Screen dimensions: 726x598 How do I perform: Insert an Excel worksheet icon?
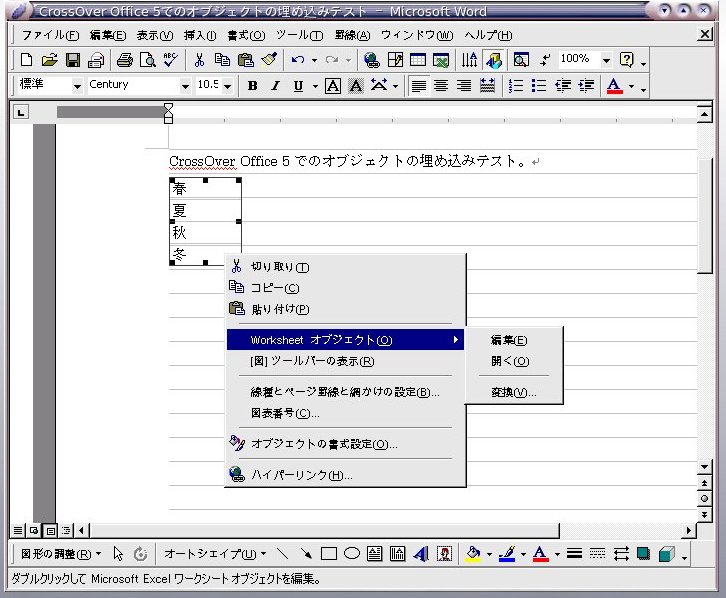441,60
